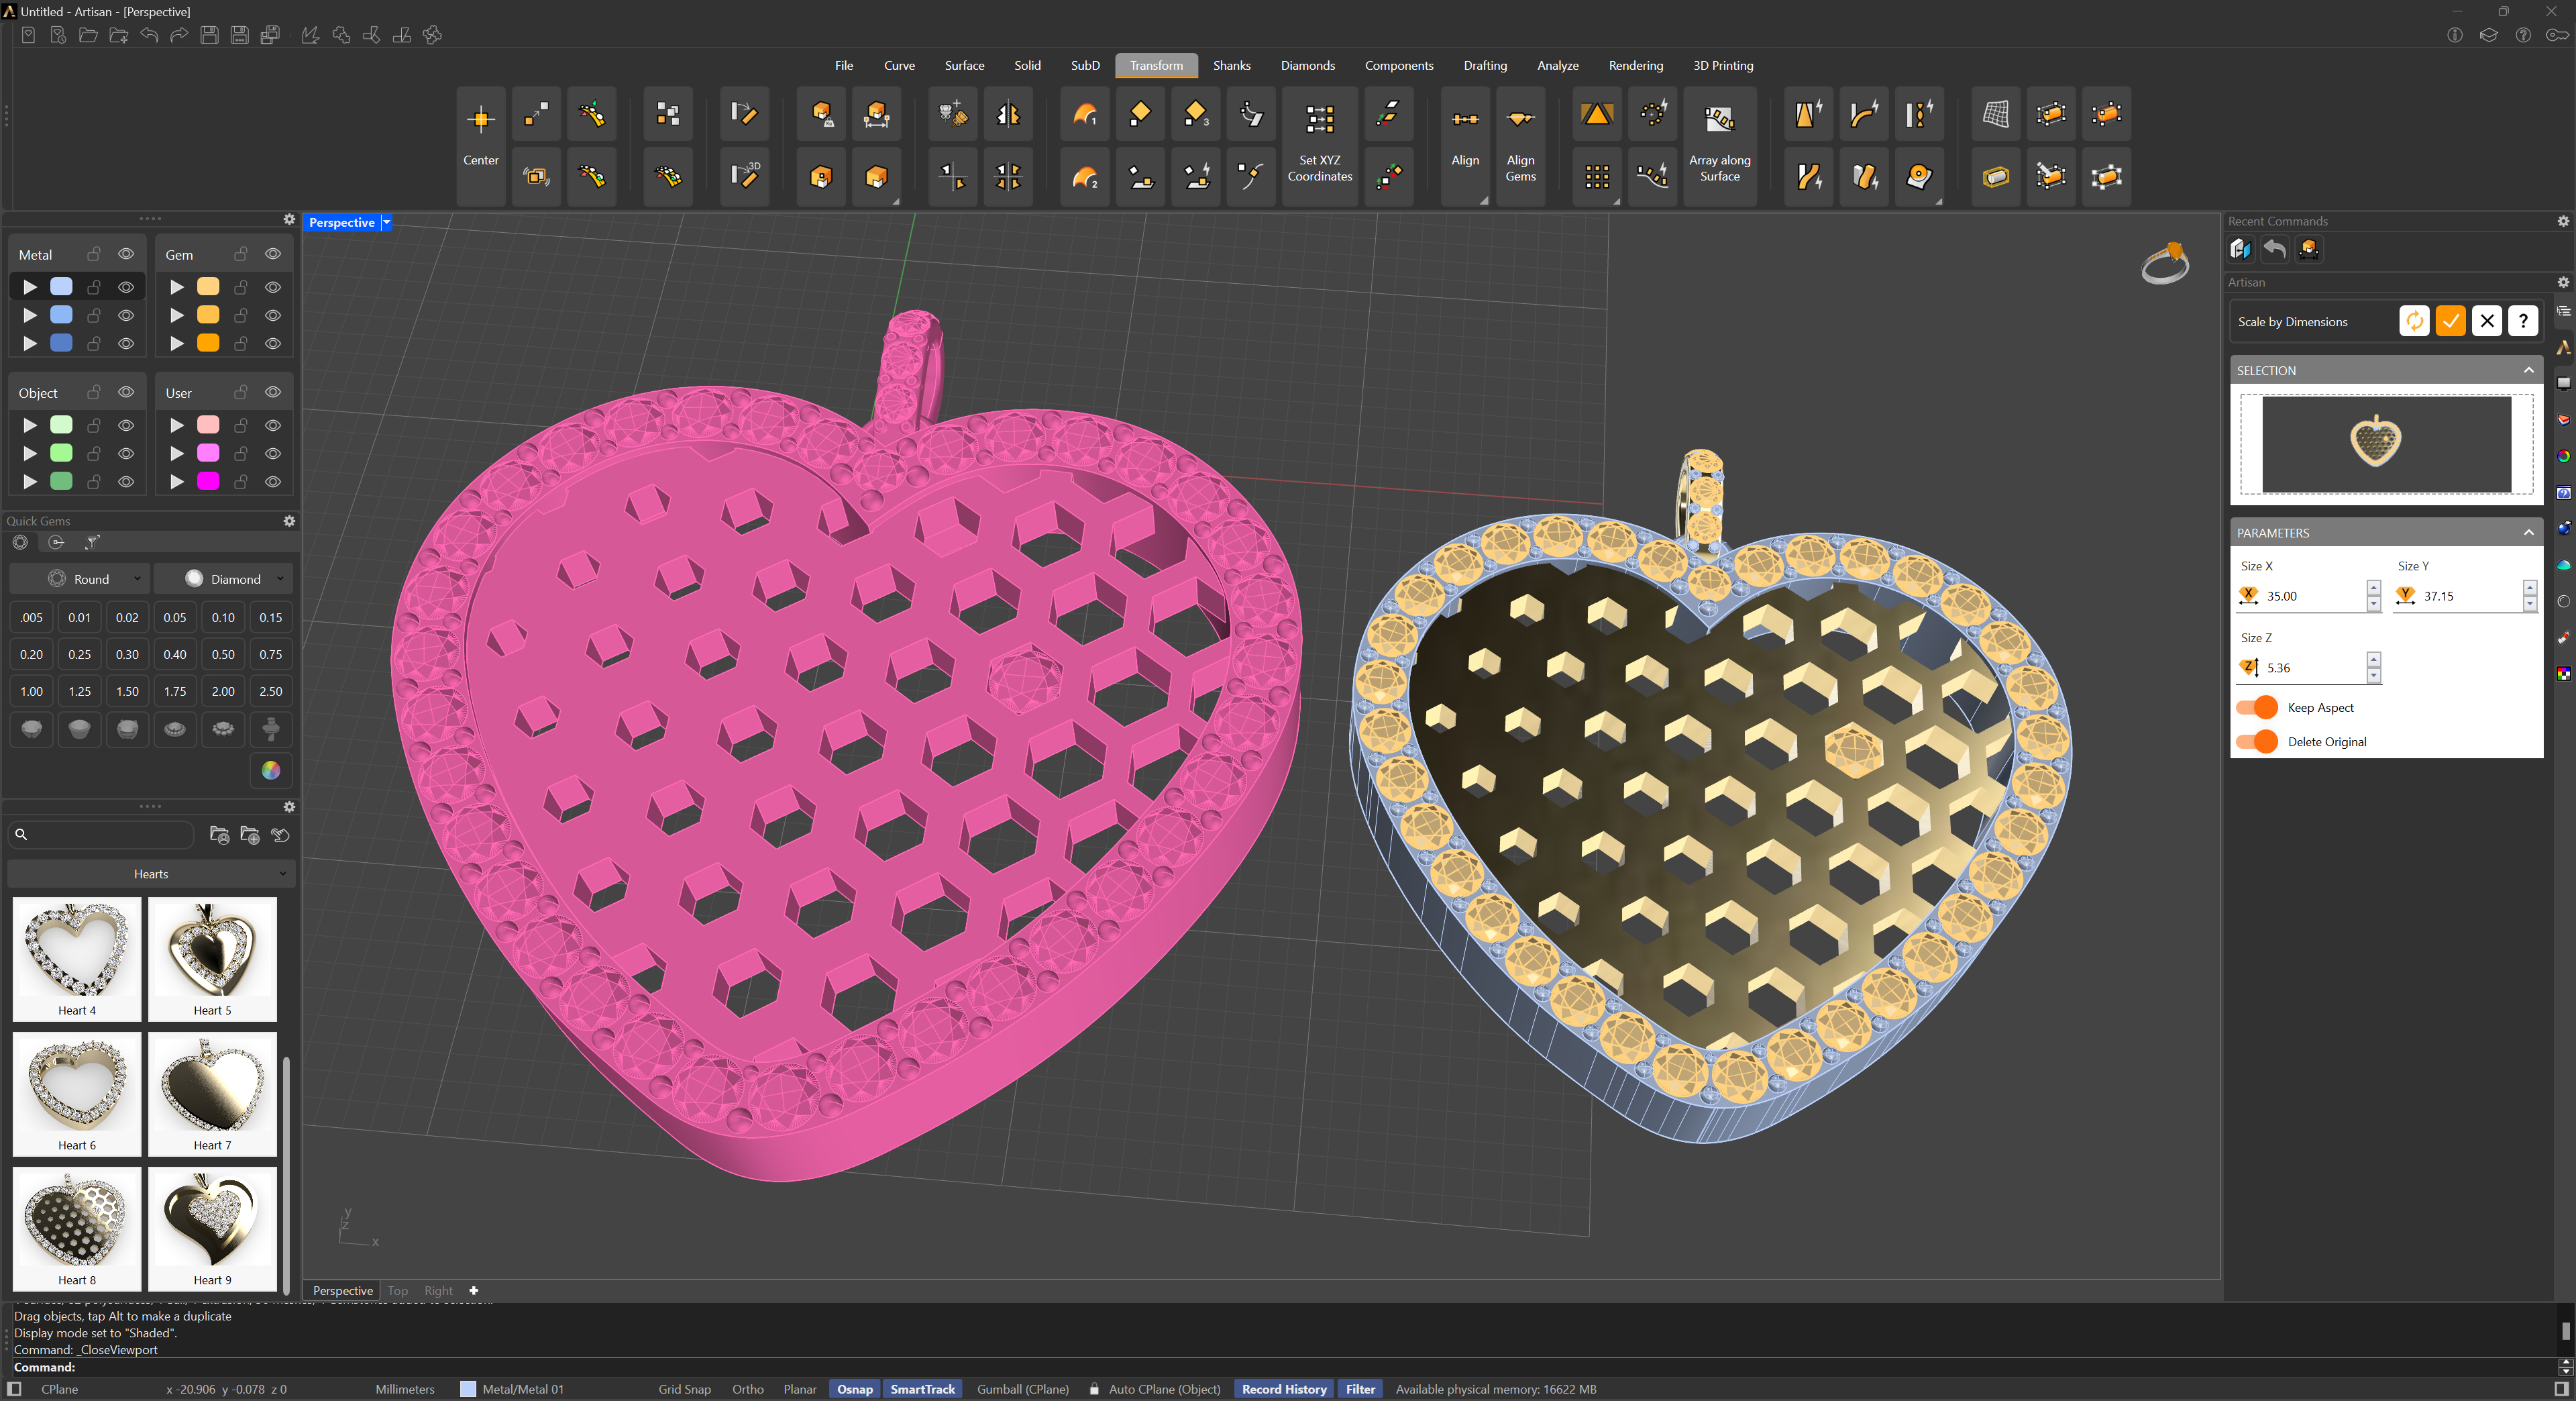Toggle visibility of the Gem layer group
Viewport: 2576px width, 1401px height.
(273, 254)
